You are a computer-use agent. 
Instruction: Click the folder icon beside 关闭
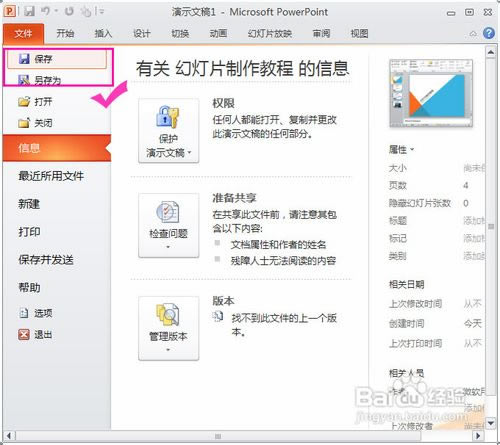(24, 123)
